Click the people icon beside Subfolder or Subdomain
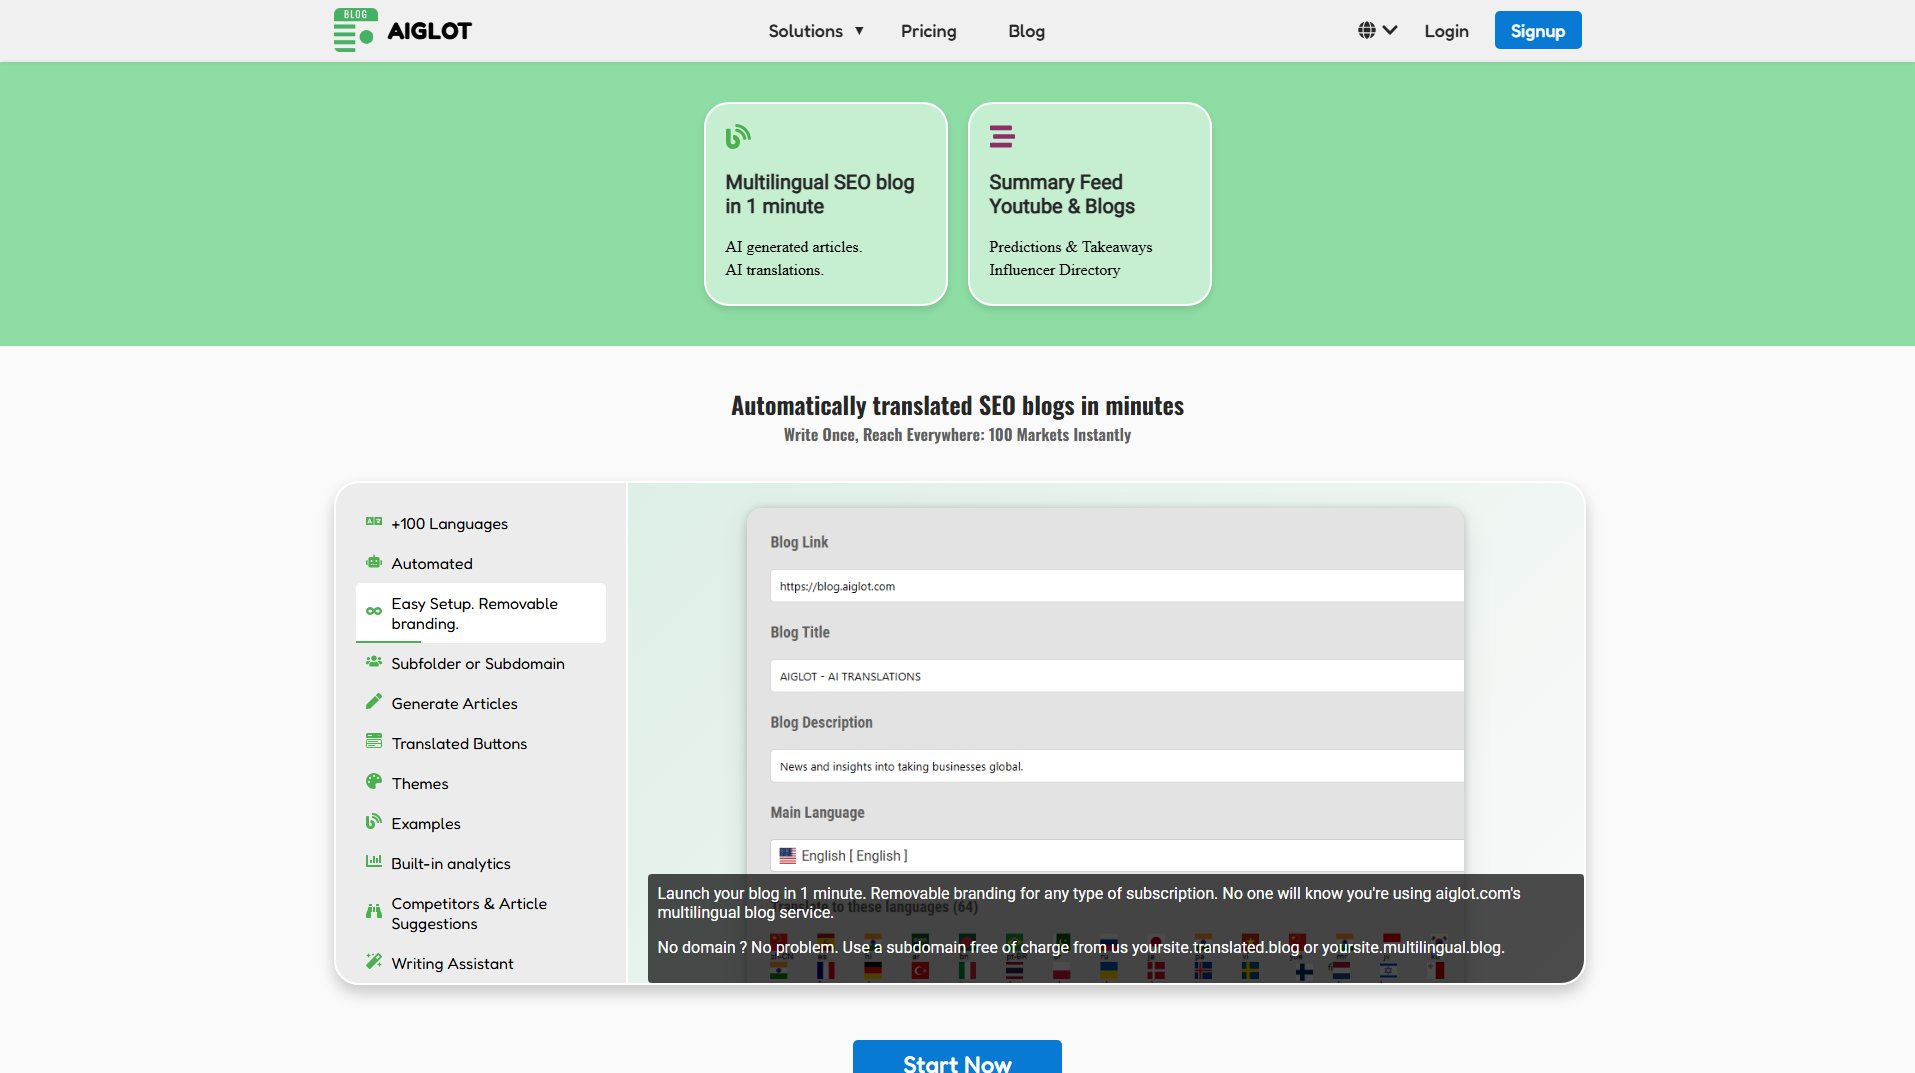 coord(374,661)
